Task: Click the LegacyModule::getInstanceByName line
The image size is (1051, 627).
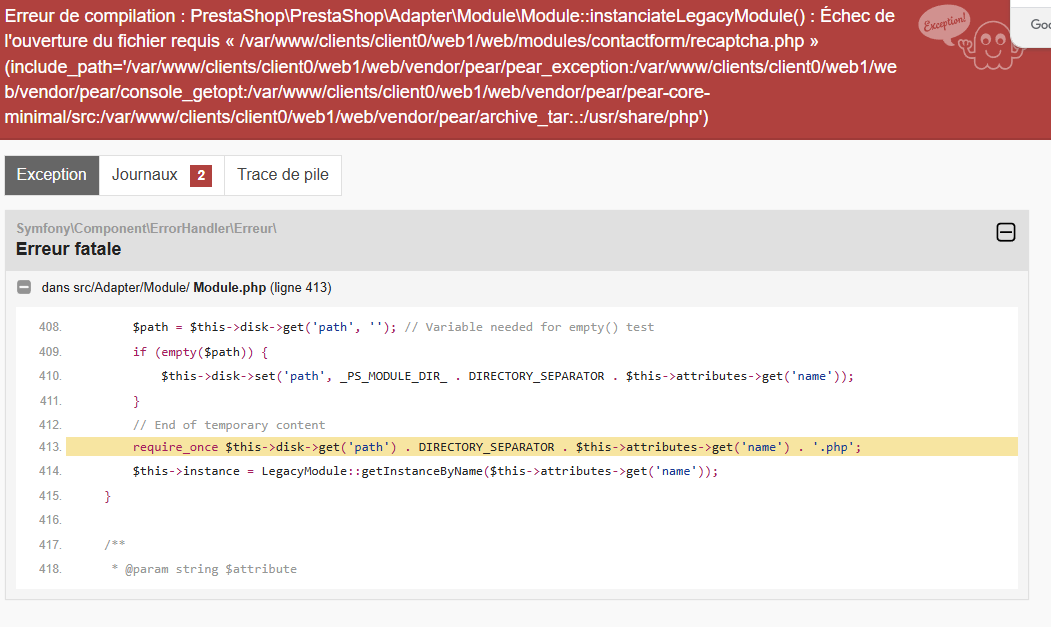Action: (x=425, y=471)
